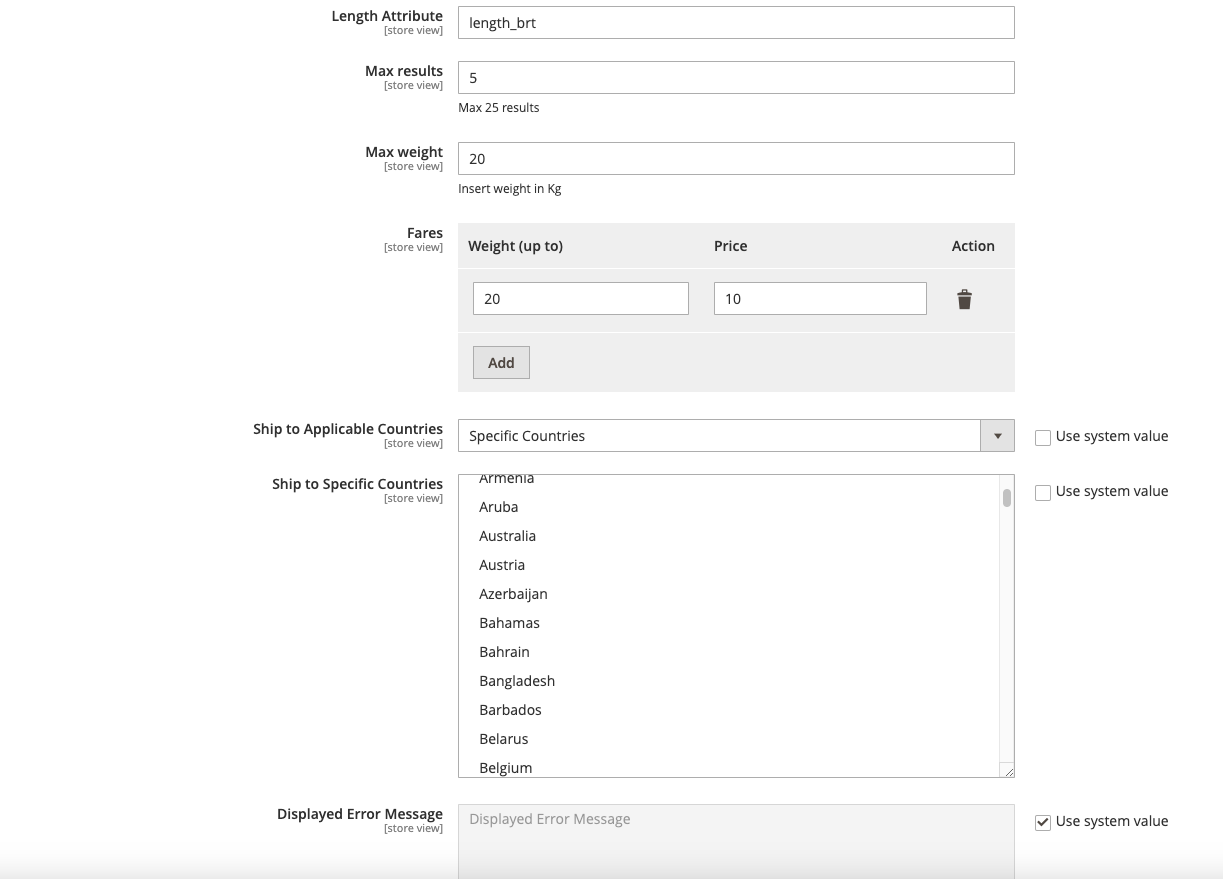Select Belarus in the countries list
Image resolution: width=1223 pixels, height=879 pixels.
point(503,739)
